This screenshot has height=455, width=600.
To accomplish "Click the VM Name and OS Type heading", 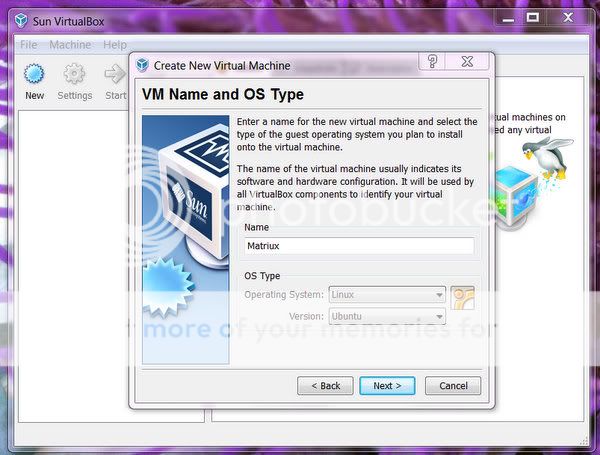I will (223, 94).
